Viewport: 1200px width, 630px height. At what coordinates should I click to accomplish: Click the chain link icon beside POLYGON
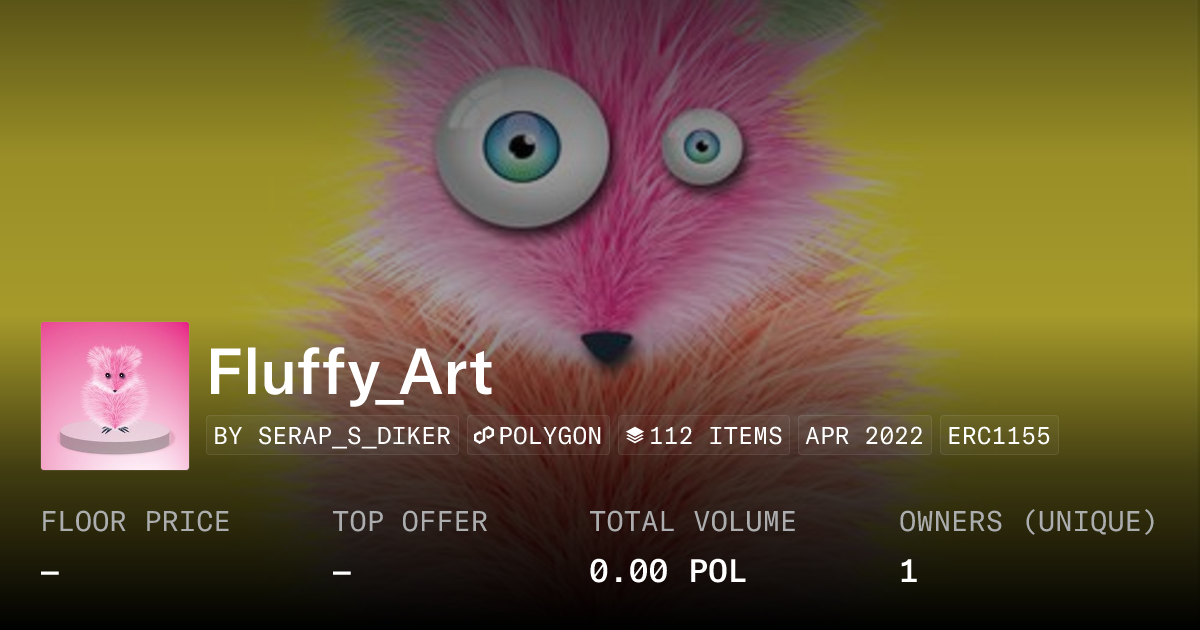(x=485, y=436)
